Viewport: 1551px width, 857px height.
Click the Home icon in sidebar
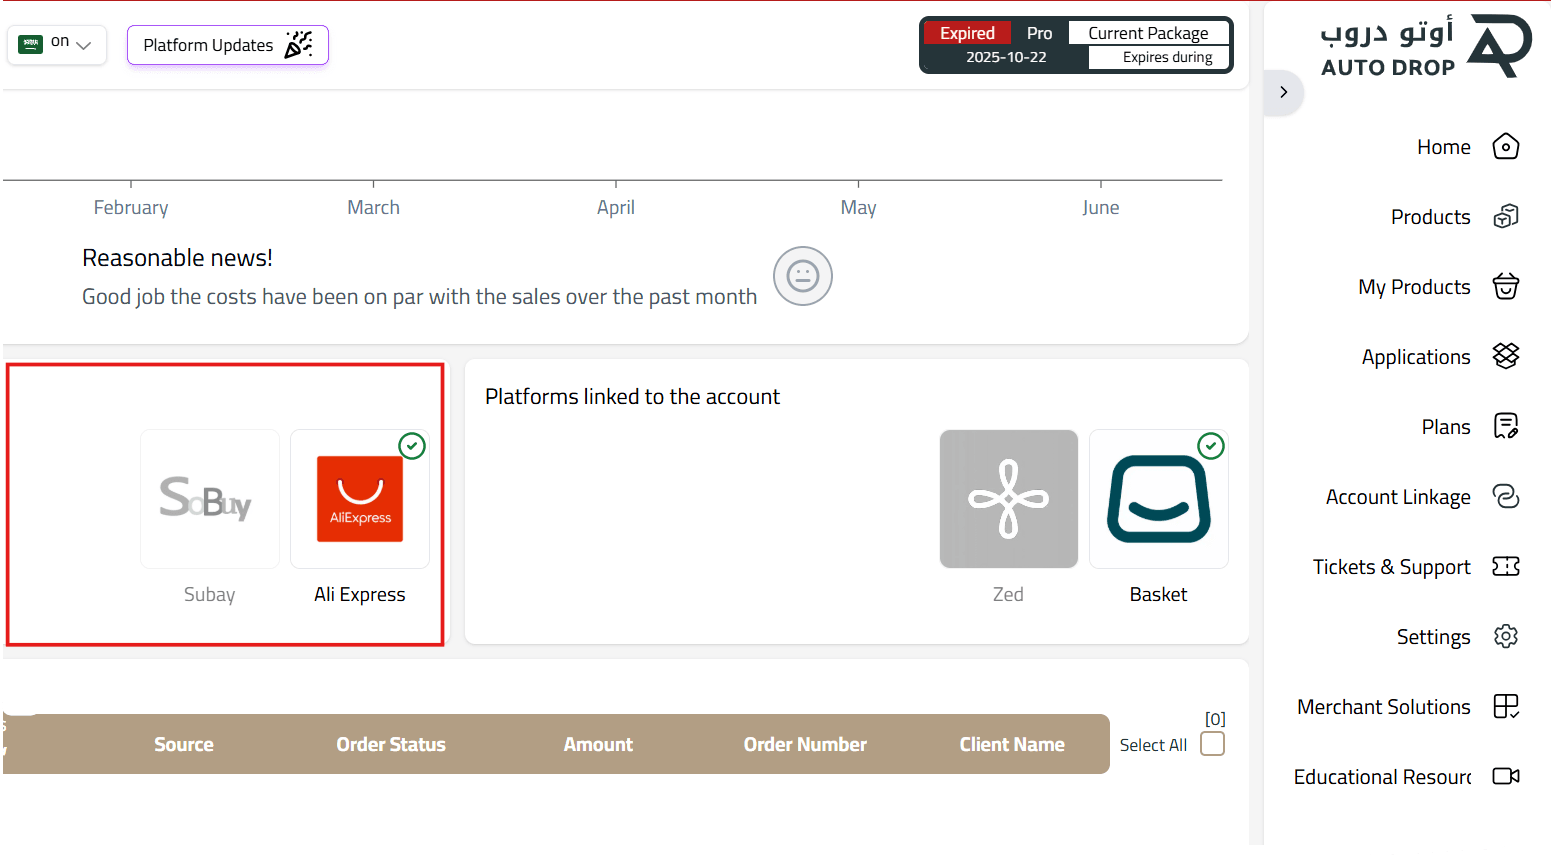pyautogui.click(x=1505, y=147)
